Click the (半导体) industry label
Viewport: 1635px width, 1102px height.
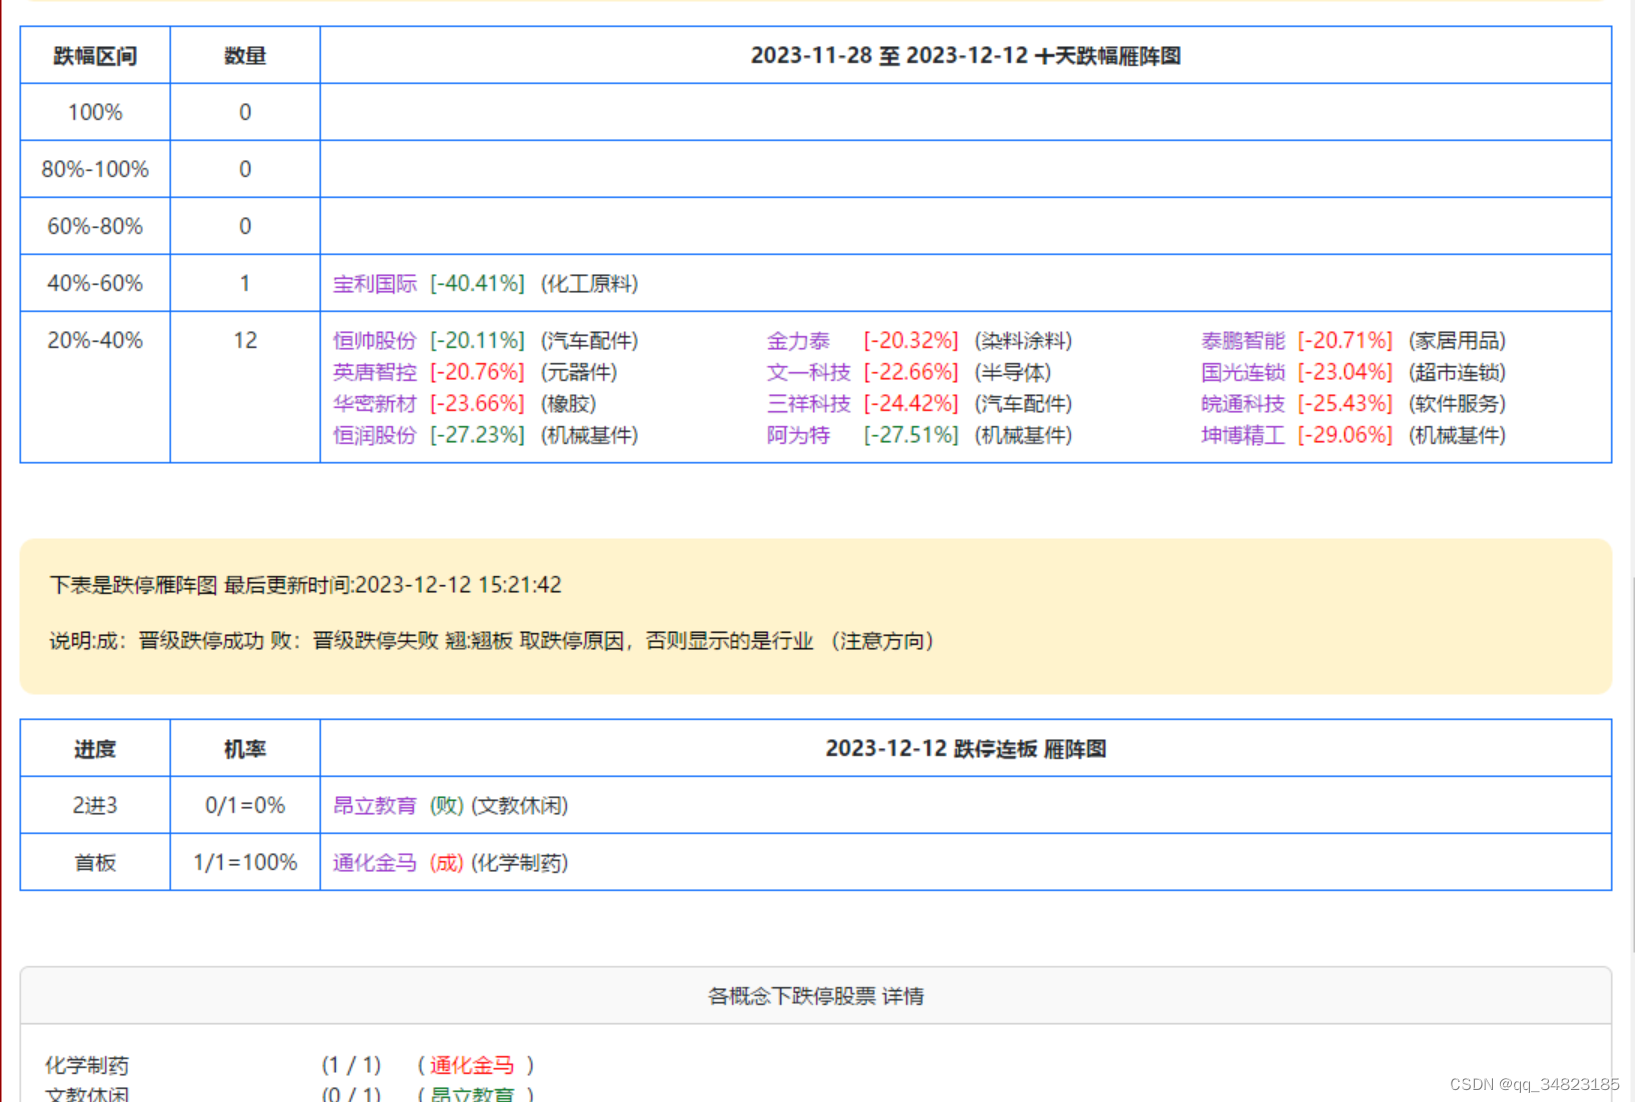1013,372
